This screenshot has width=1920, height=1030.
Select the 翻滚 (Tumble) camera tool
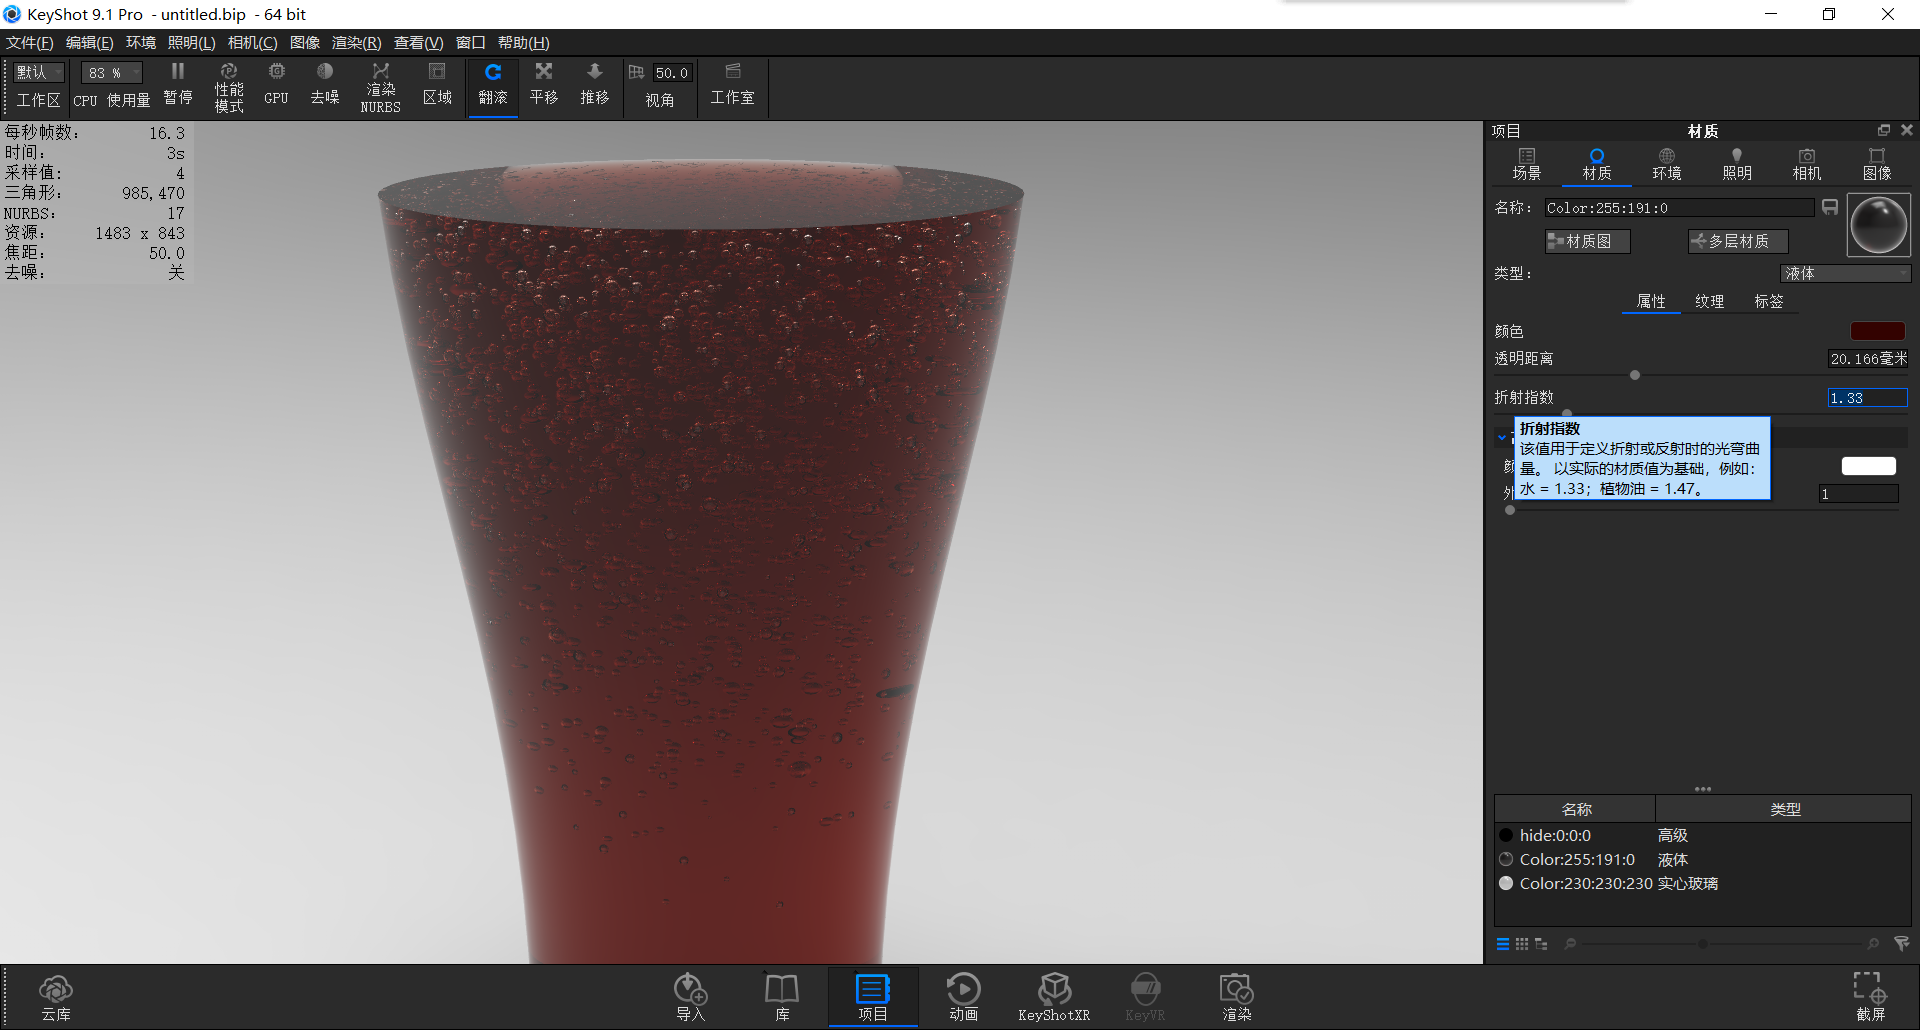492,85
